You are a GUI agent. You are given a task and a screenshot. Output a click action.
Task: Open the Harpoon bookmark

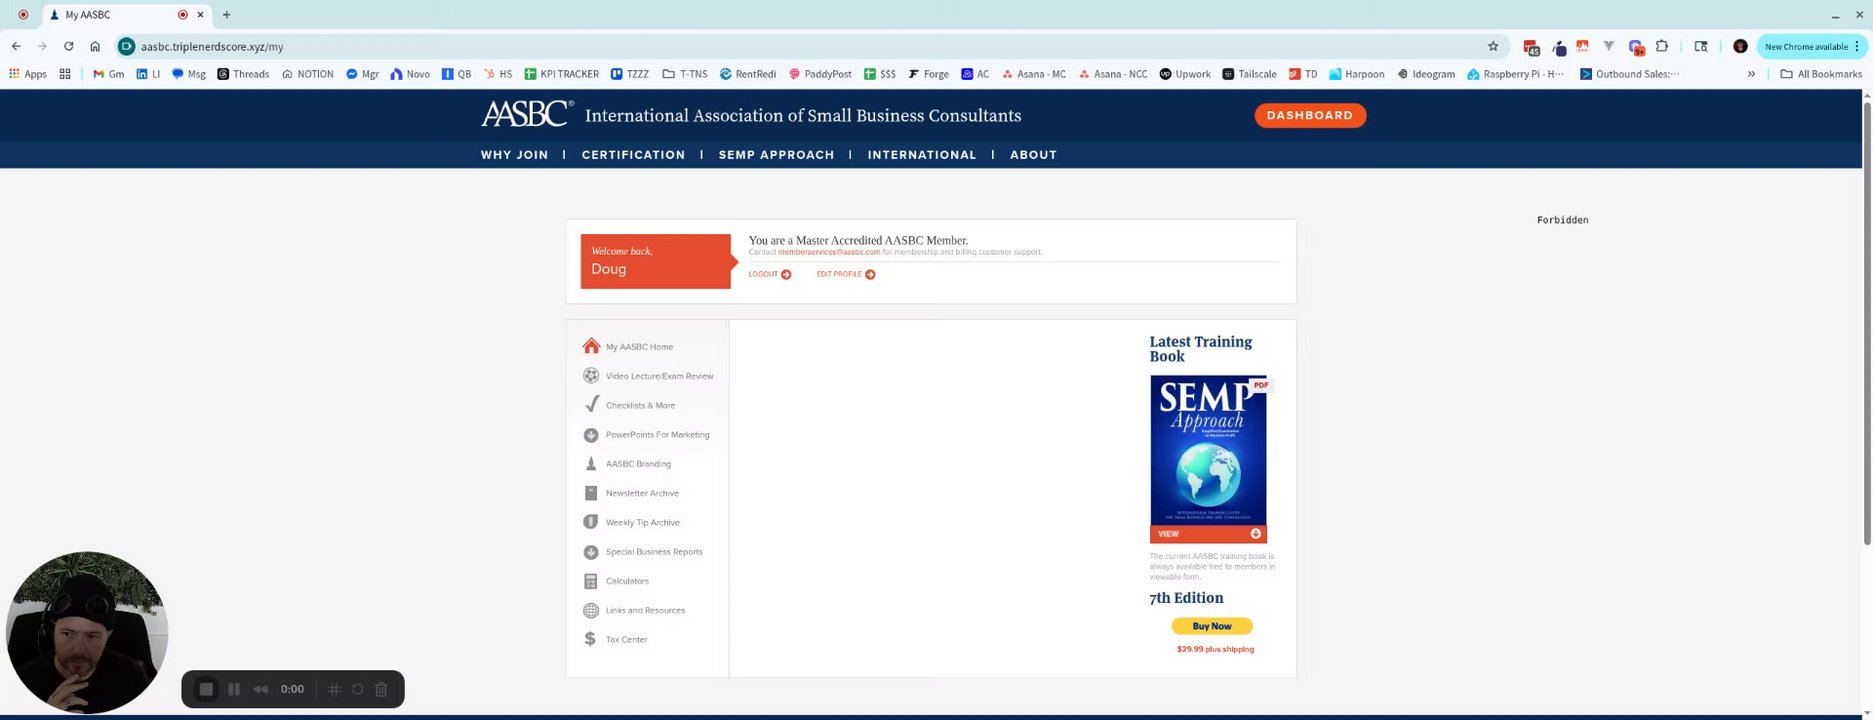click(x=1356, y=74)
